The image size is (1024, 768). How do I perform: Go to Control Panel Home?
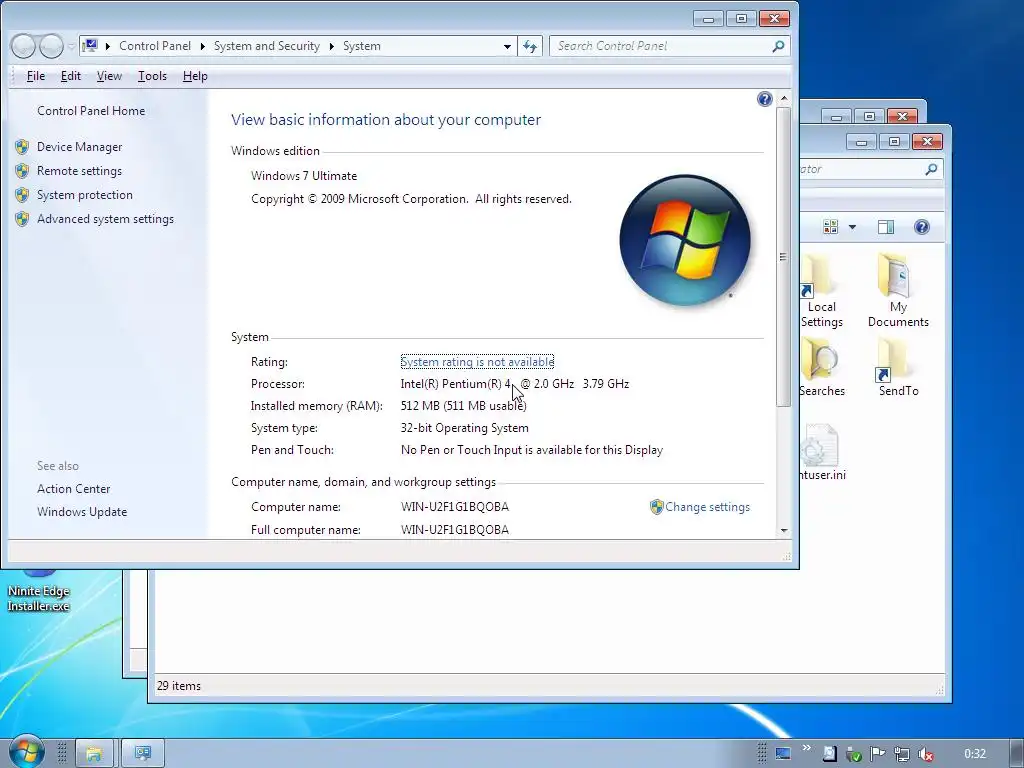(91, 111)
